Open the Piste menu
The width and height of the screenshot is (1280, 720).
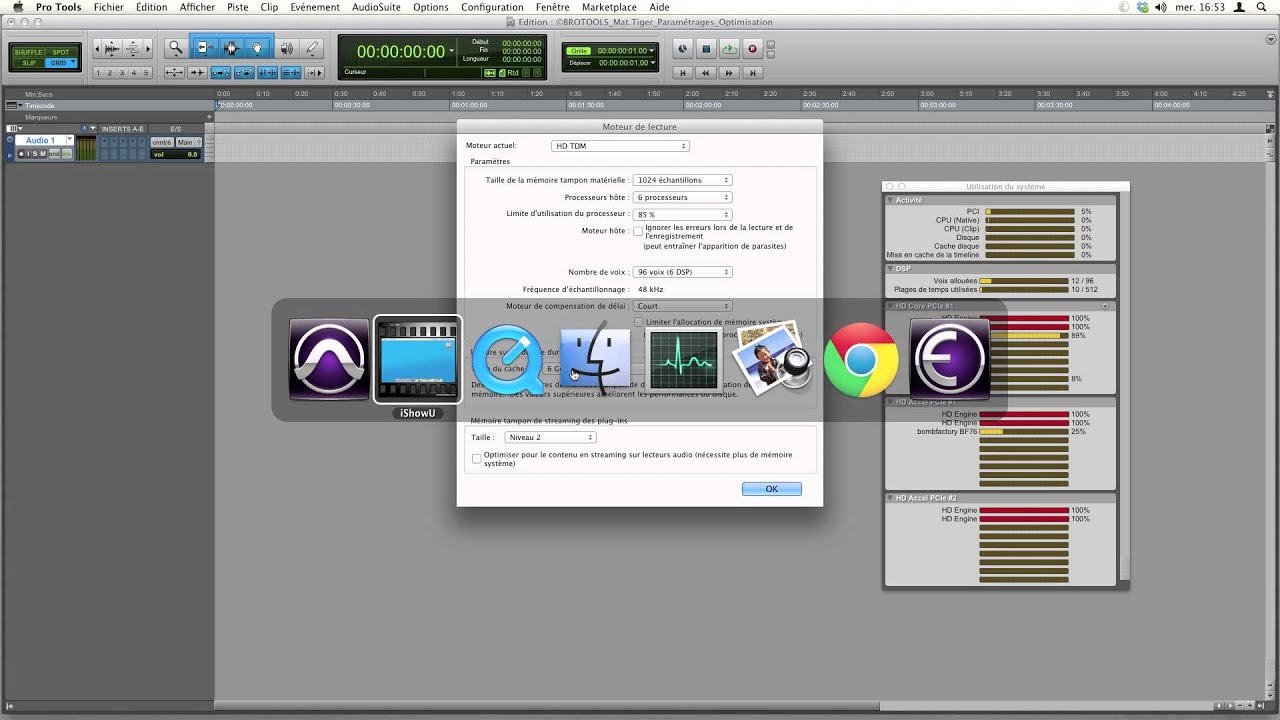pos(237,7)
